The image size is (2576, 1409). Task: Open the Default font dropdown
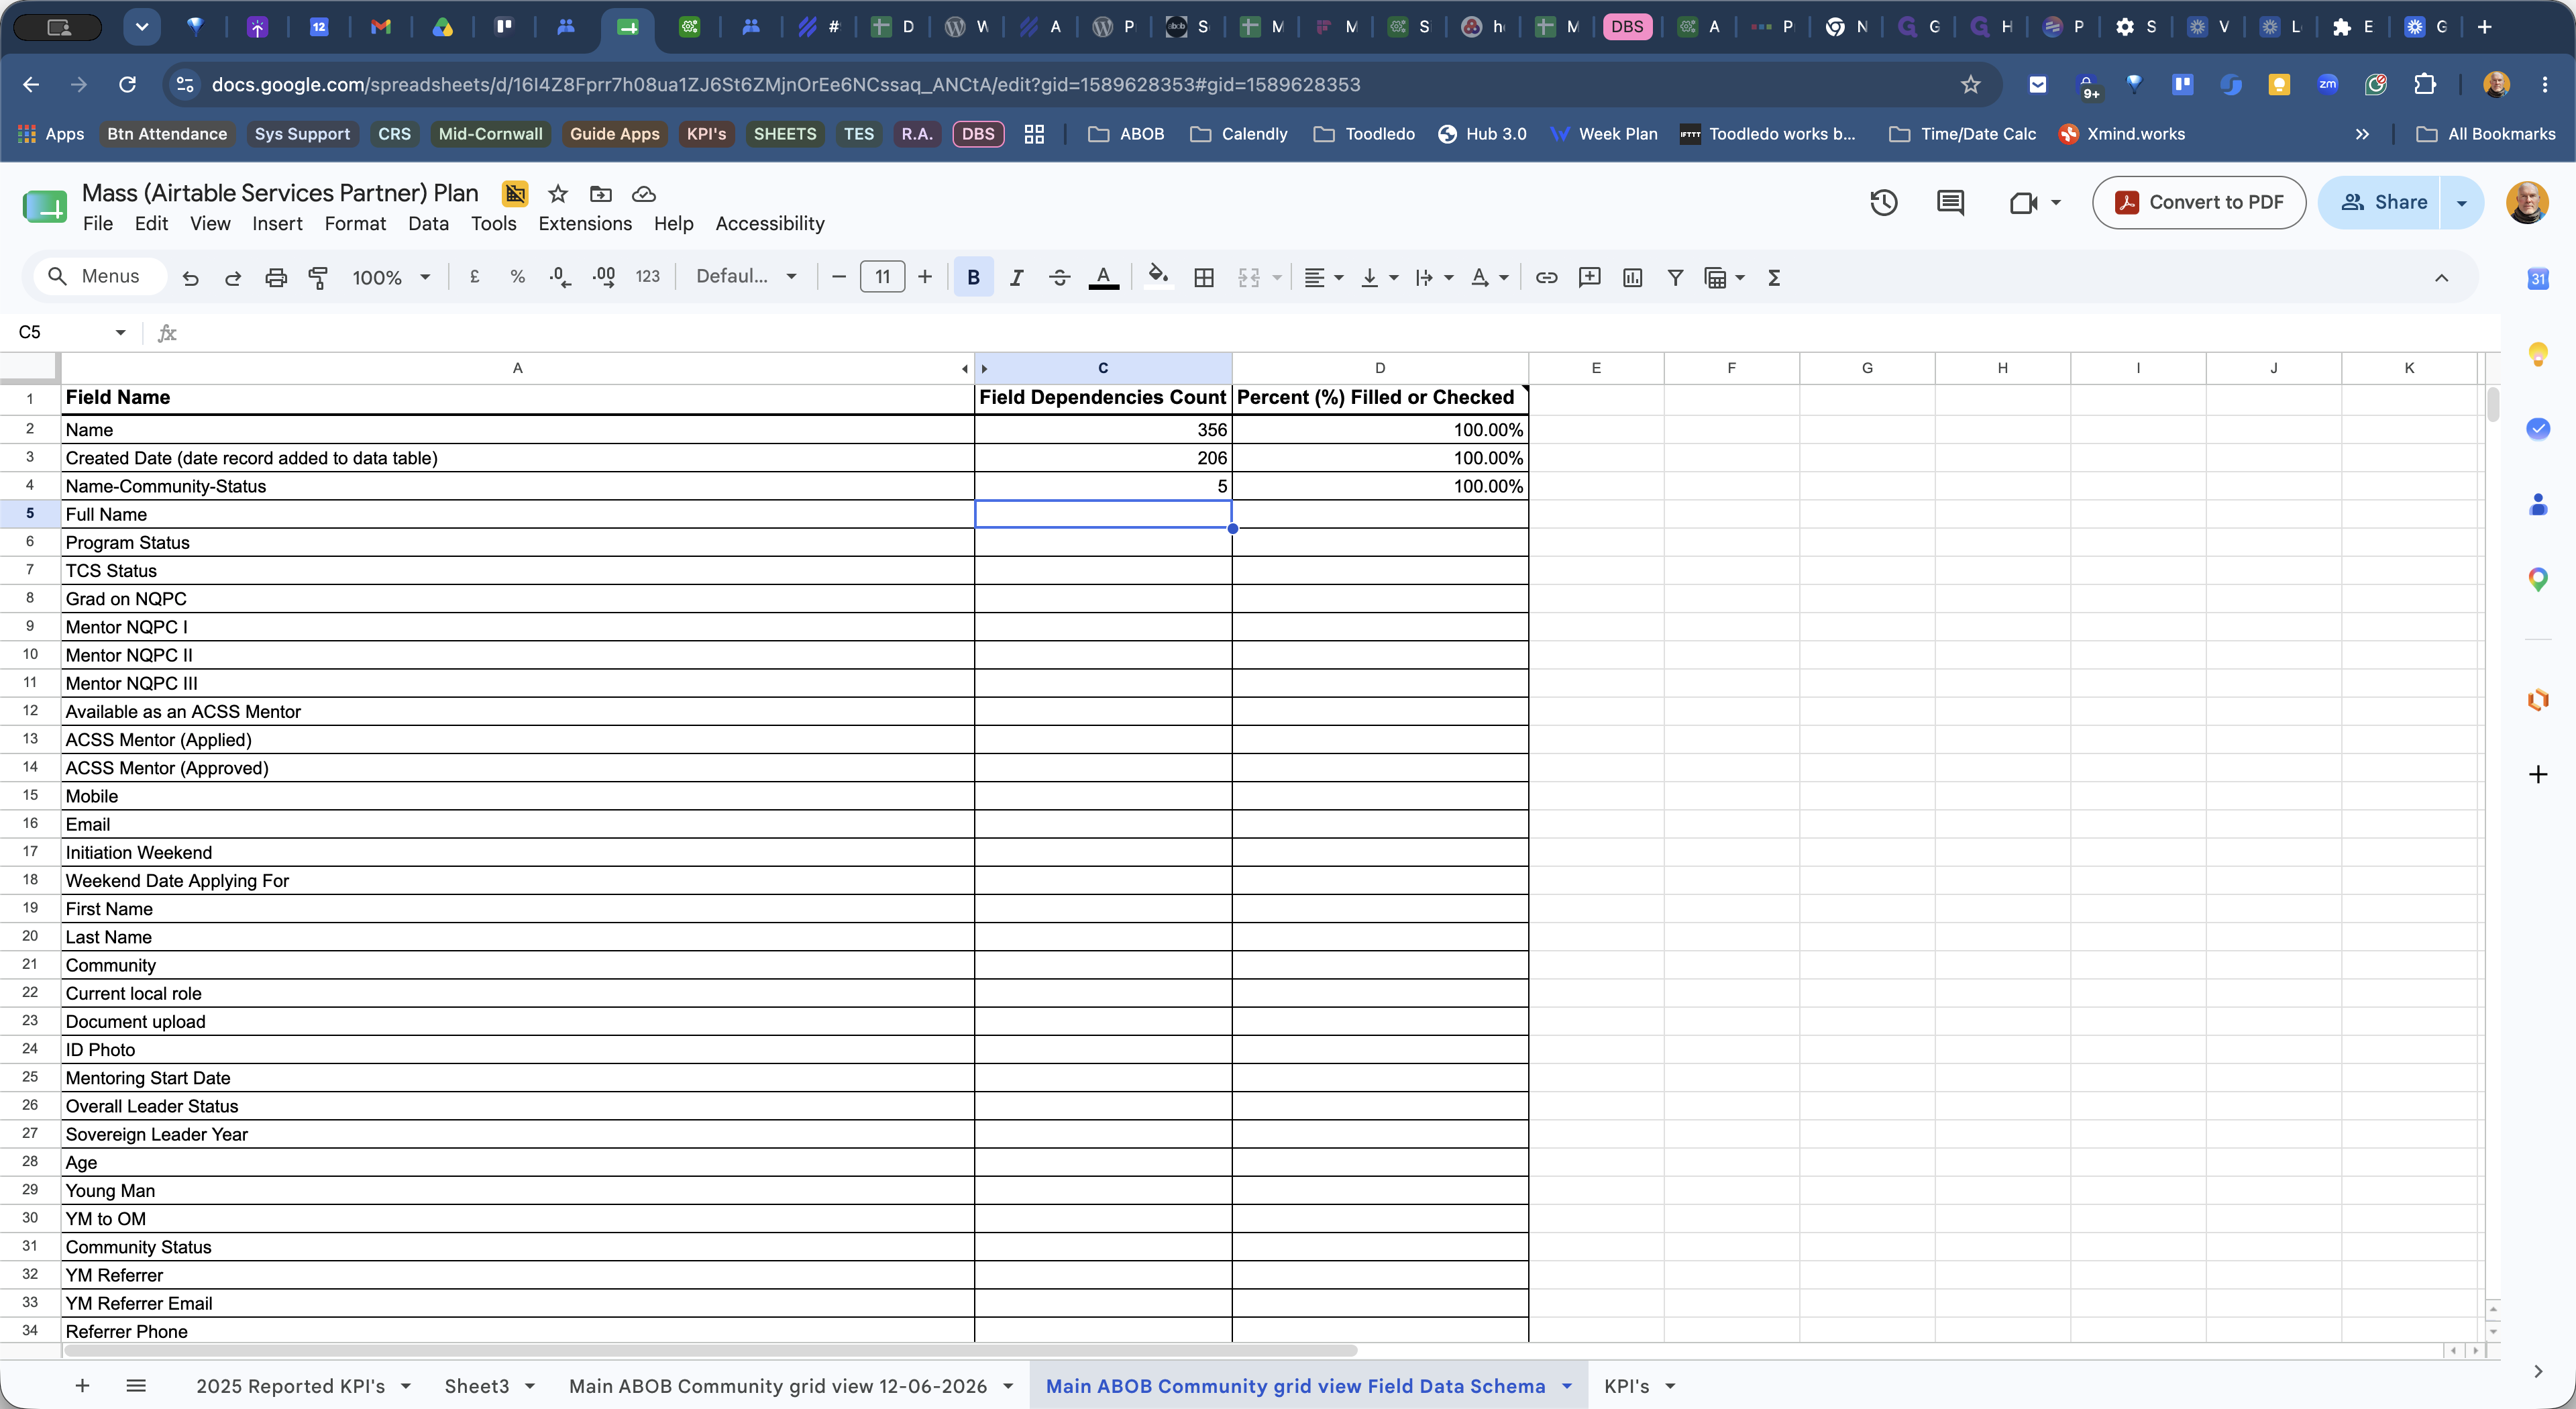point(746,277)
